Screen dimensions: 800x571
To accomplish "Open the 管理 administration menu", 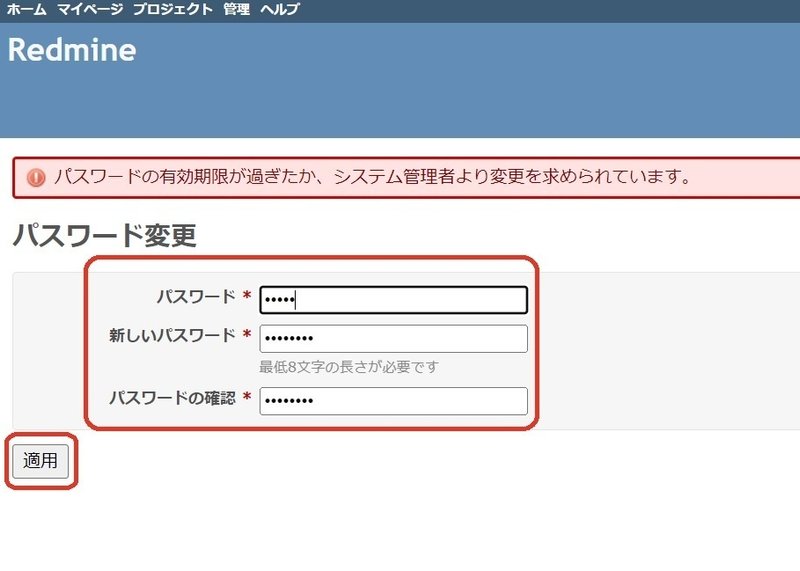I will click(236, 9).
